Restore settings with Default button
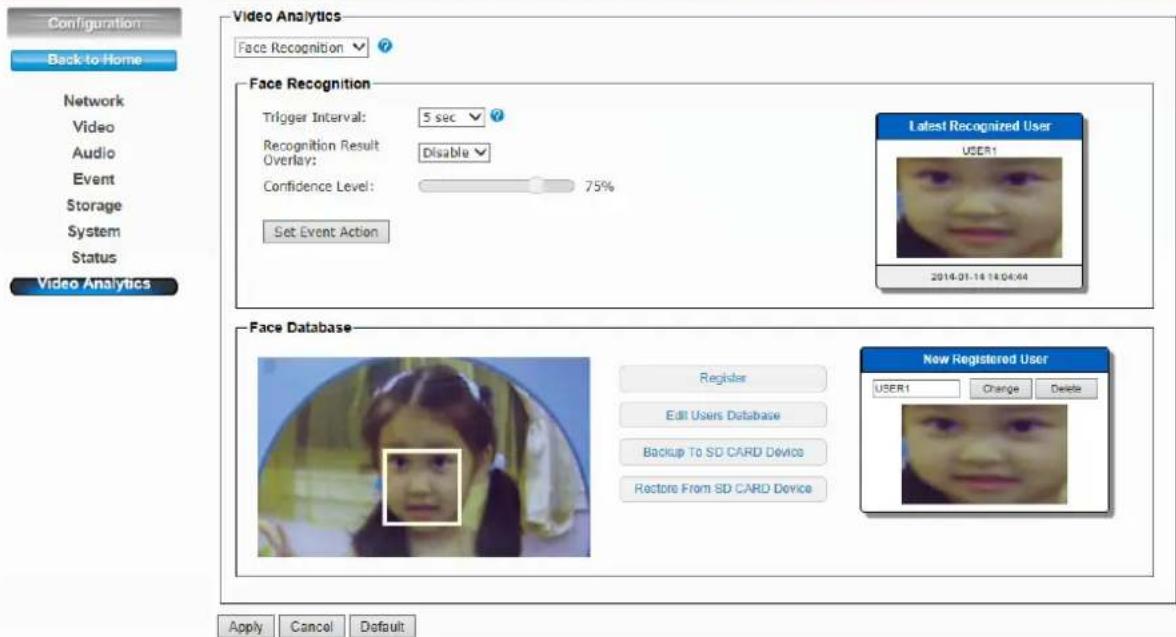 (x=382, y=626)
